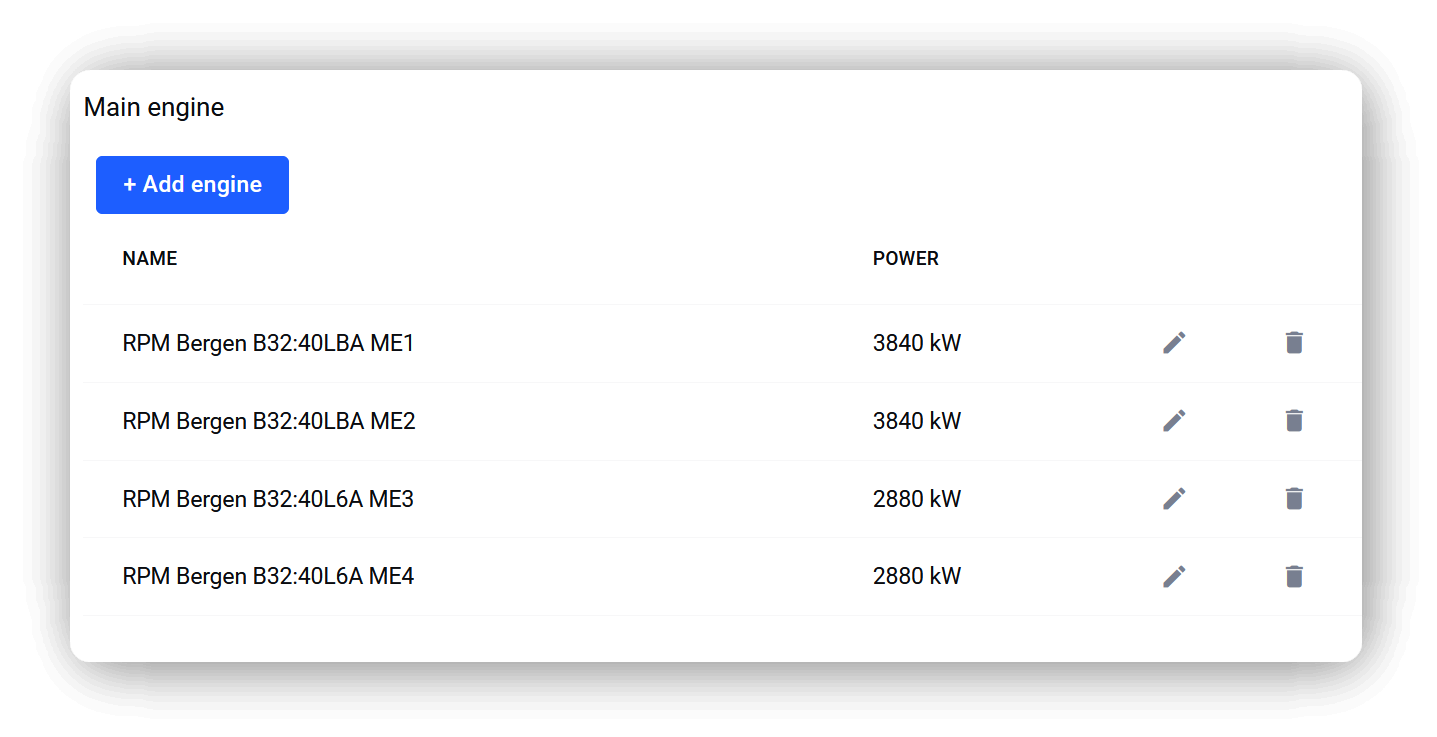This screenshot has height=737, width=1437.
Task: Click the Add engine button
Action: [x=192, y=185]
